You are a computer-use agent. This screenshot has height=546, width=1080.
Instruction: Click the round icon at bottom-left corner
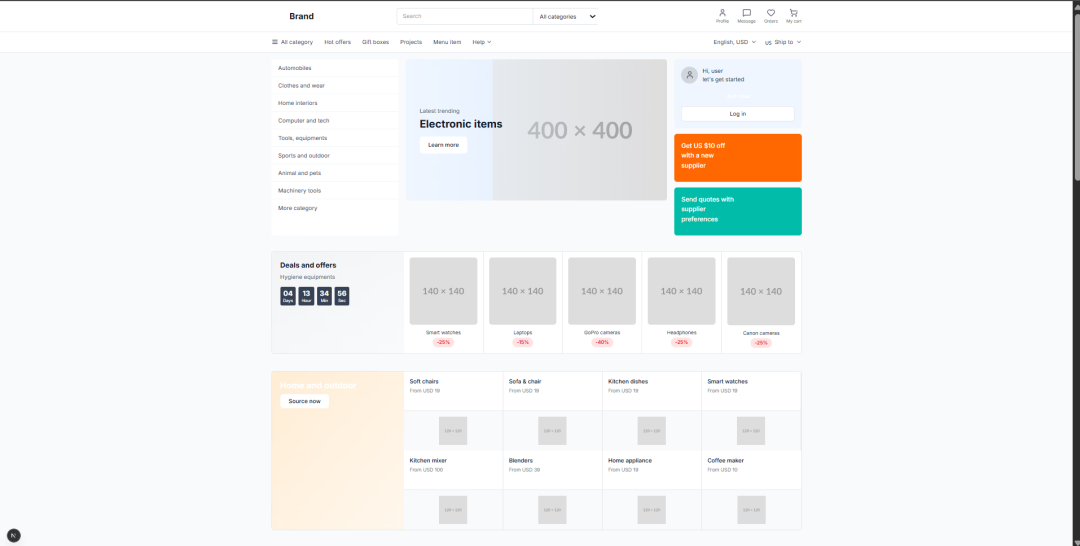click(x=14, y=535)
